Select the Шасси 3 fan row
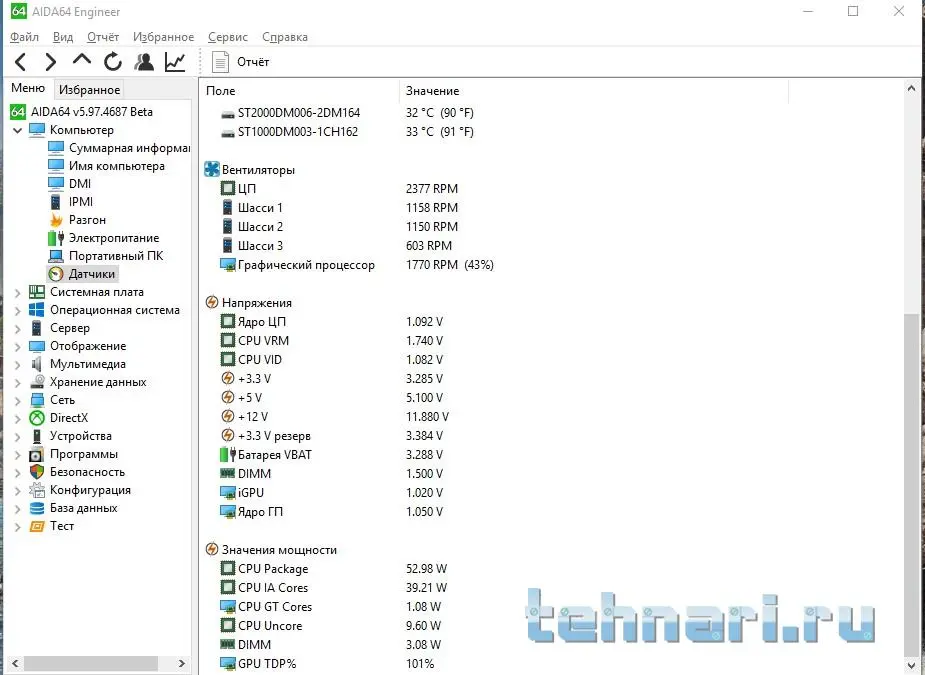 (x=336, y=246)
